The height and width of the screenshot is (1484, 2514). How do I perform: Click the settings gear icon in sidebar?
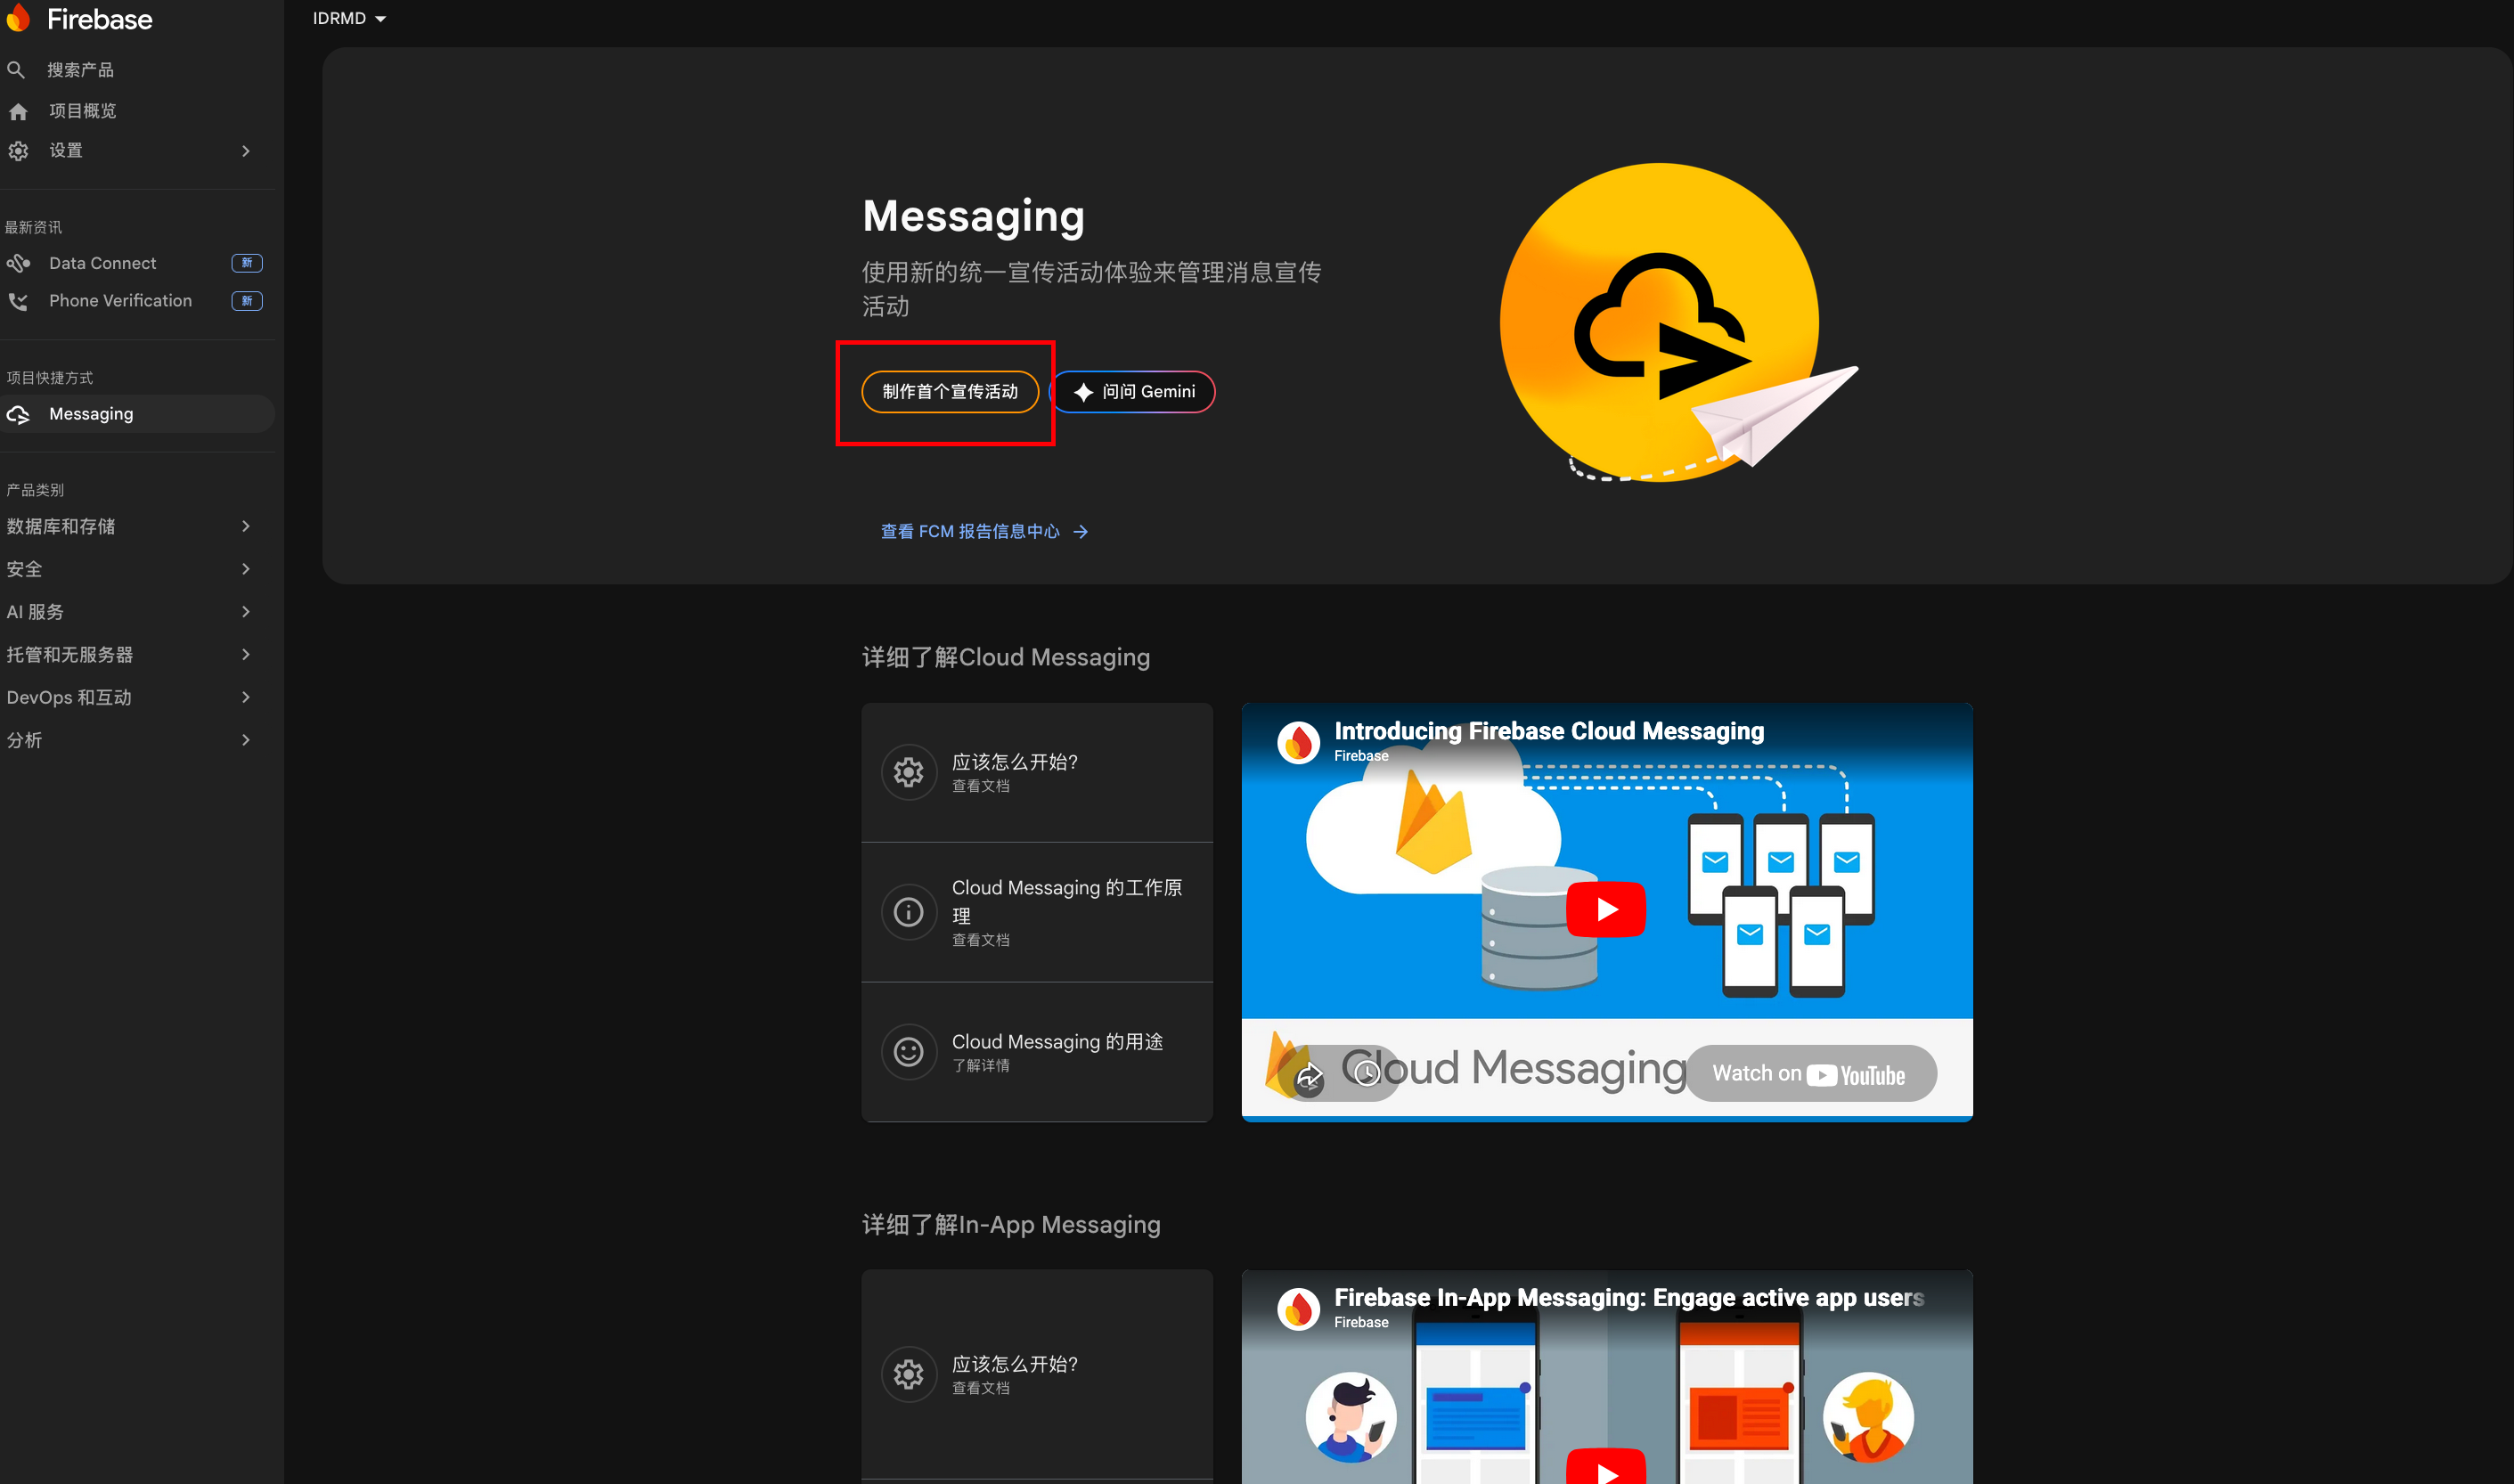tap(18, 151)
